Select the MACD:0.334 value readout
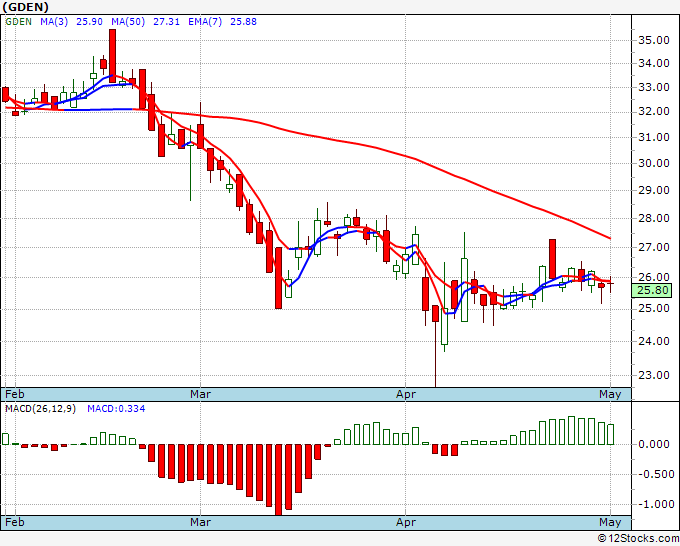This screenshot has height=546, width=680. coord(116,409)
